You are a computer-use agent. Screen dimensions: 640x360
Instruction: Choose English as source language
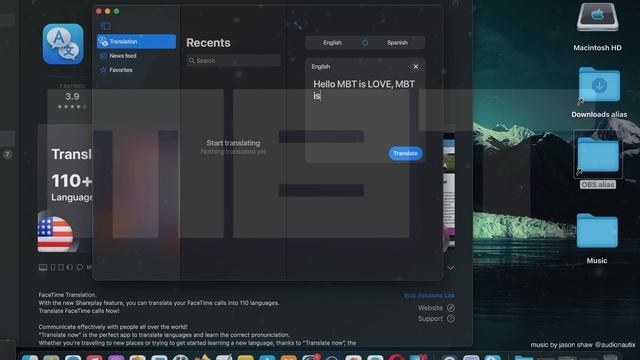pyautogui.click(x=332, y=42)
